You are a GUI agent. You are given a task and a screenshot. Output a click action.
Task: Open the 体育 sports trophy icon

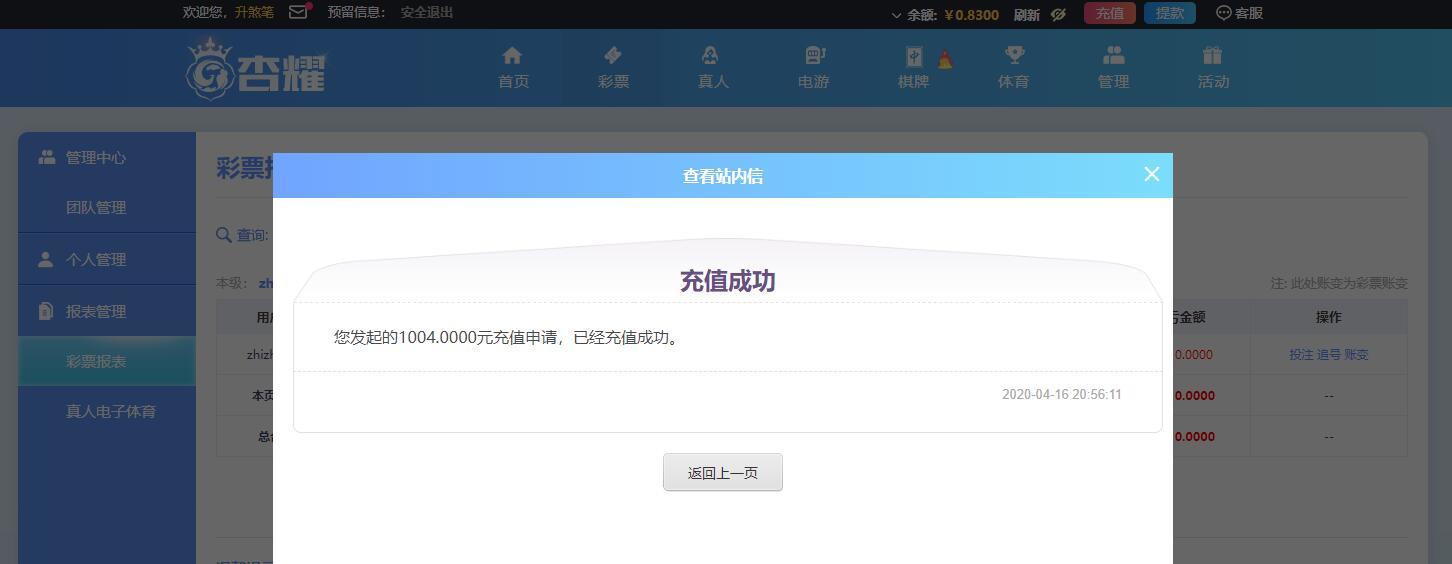[1014, 56]
